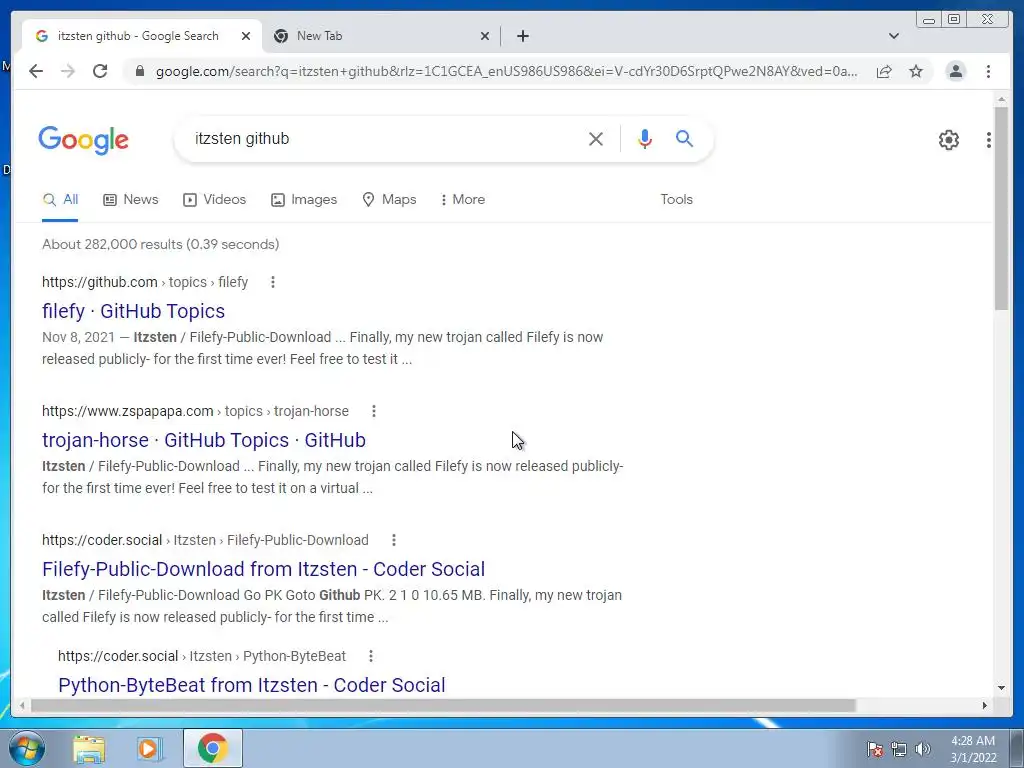The height and width of the screenshot is (768, 1024).
Task: Open options dots beside Python-ByteBeat URL
Action: pyautogui.click(x=370, y=656)
